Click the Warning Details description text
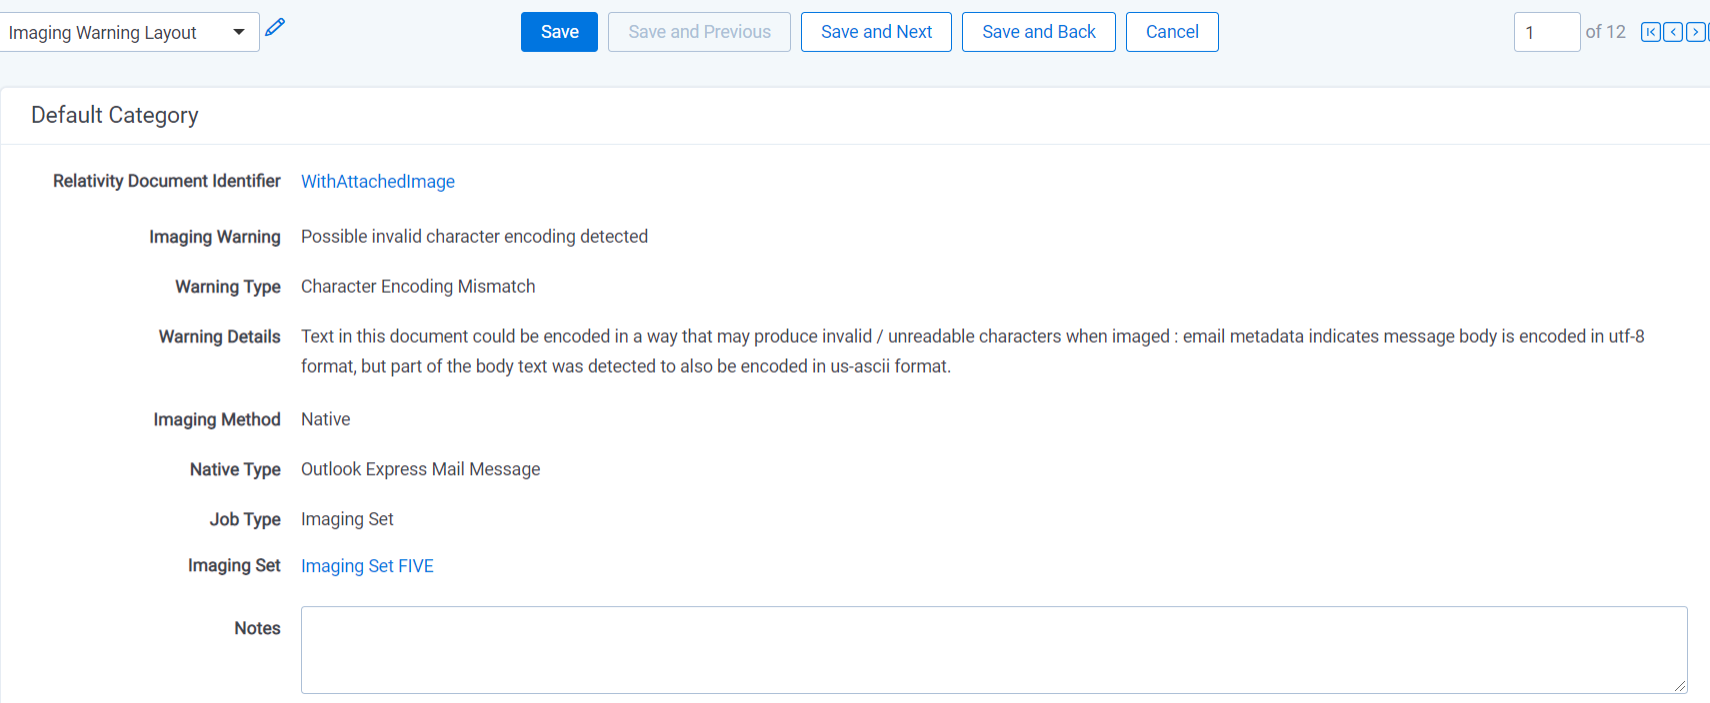The height and width of the screenshot is (703, 1710). [972, 351]
